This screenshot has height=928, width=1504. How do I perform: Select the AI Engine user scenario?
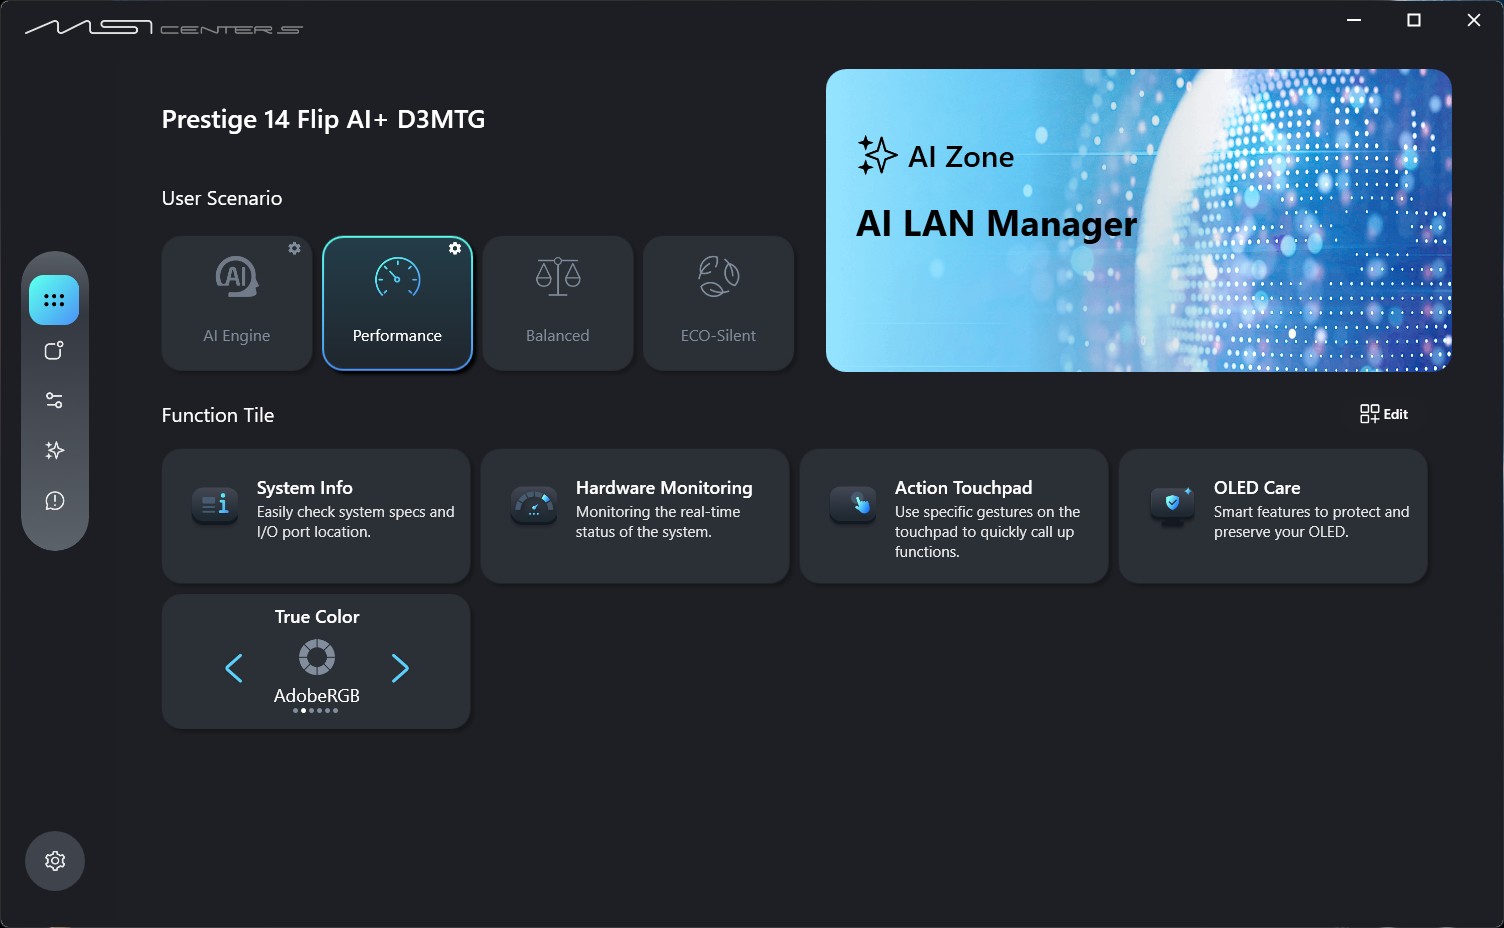tap(237, 304)
